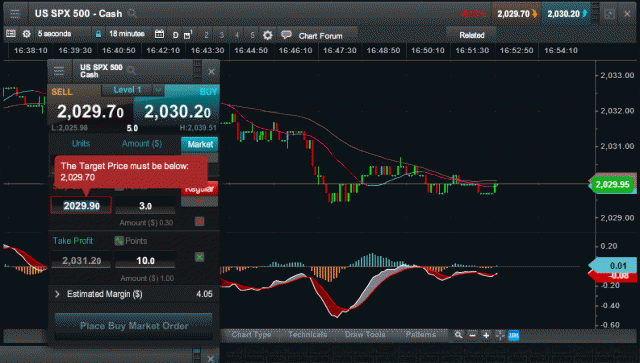Open the Level 1 dropdown arrow
640x363 pixels.
coord(158,90)
